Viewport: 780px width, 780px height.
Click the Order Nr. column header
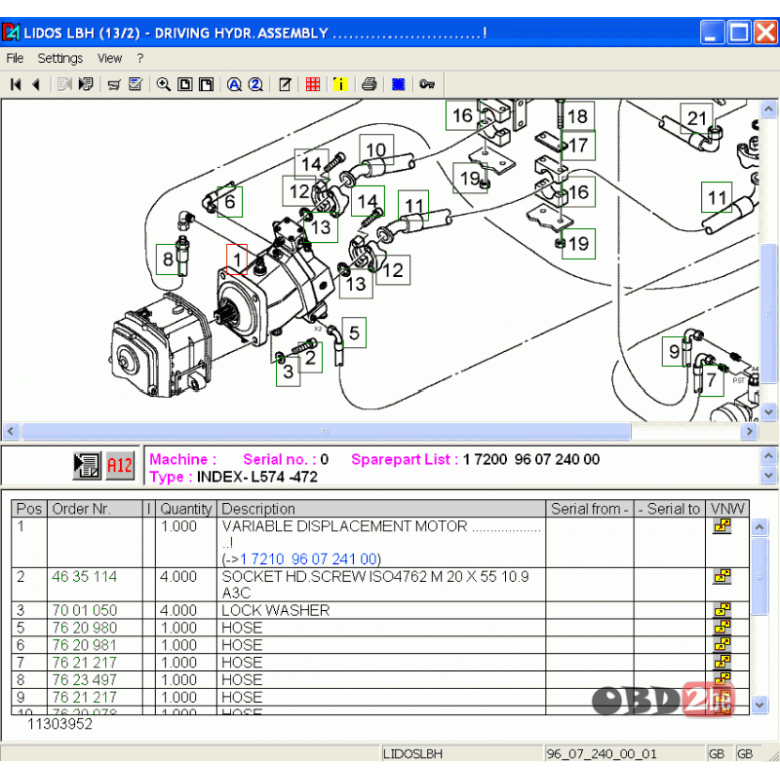pos(95,509)
